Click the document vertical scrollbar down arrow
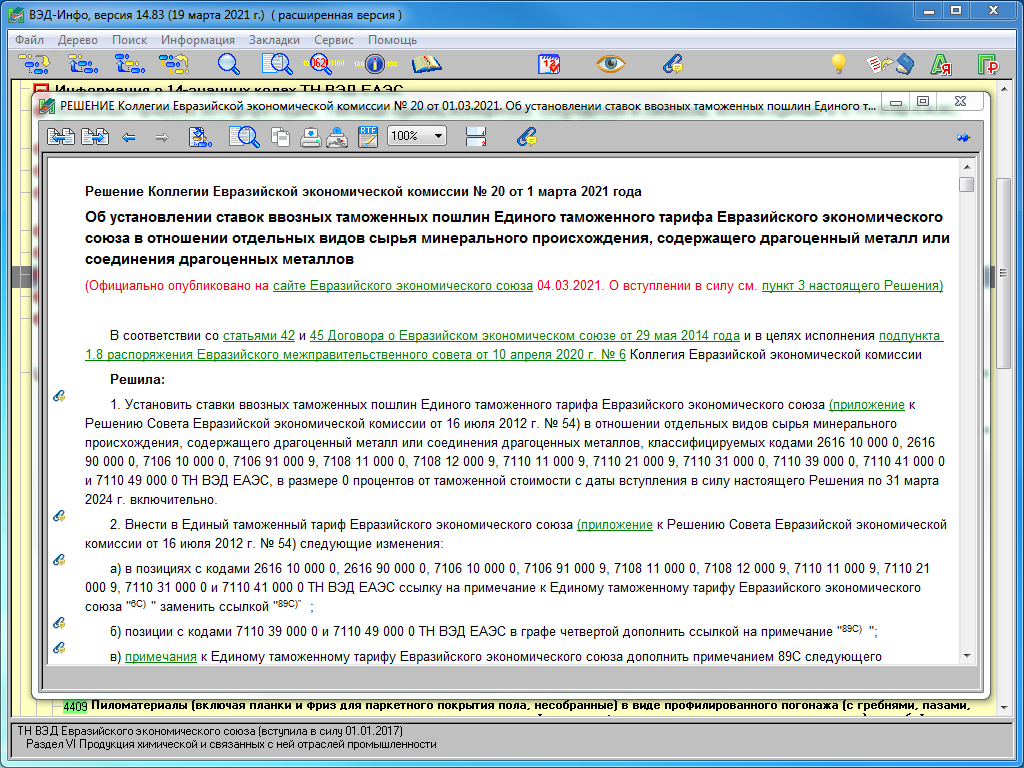 [x=967, y=656]
